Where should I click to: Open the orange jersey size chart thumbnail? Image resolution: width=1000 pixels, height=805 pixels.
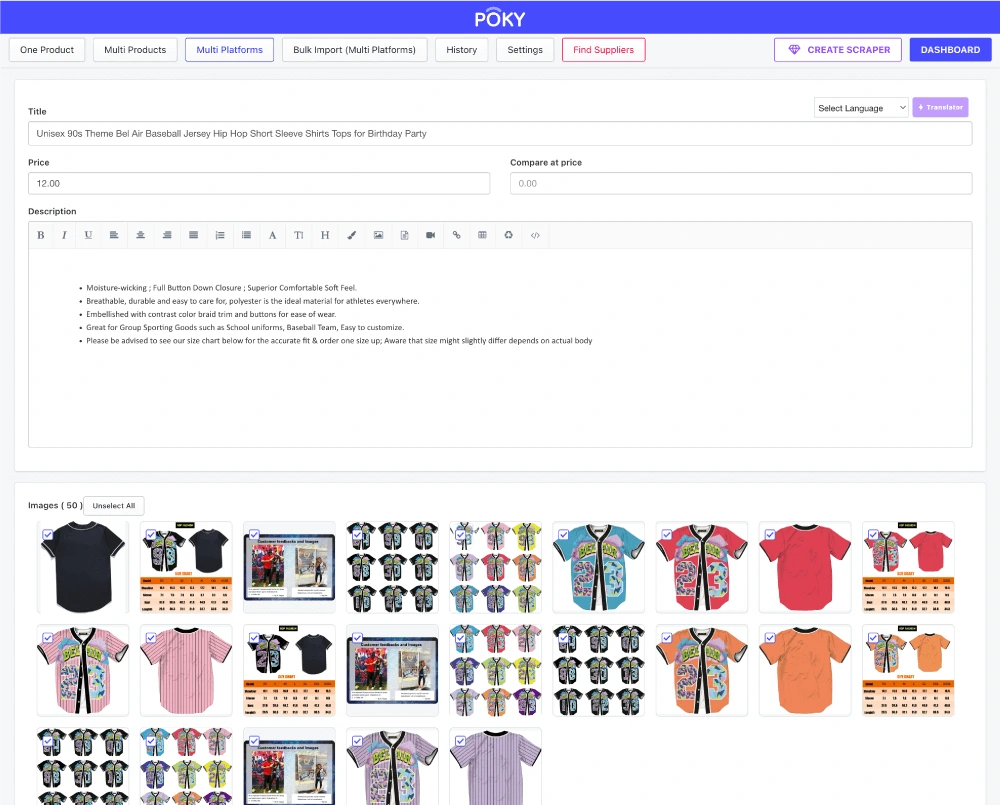coord(908,670)
